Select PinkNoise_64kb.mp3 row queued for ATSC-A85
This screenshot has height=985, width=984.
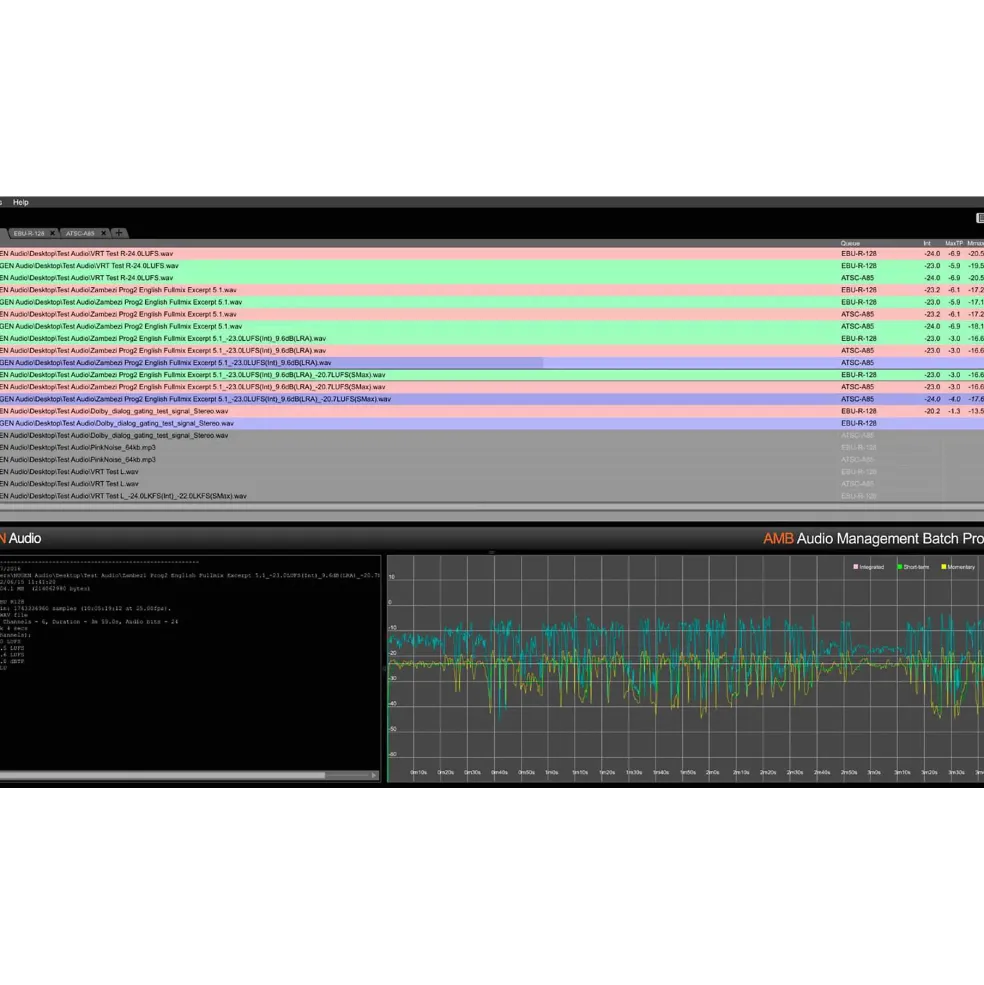(x=492, y=460)
